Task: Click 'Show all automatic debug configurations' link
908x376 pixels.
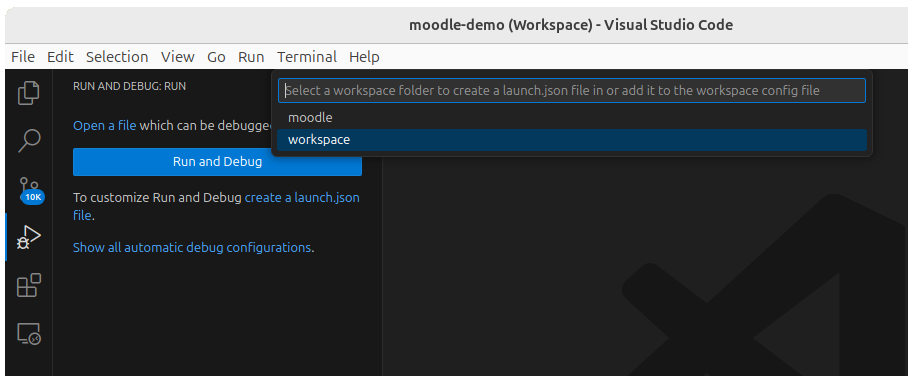Action: click(192, 248)
